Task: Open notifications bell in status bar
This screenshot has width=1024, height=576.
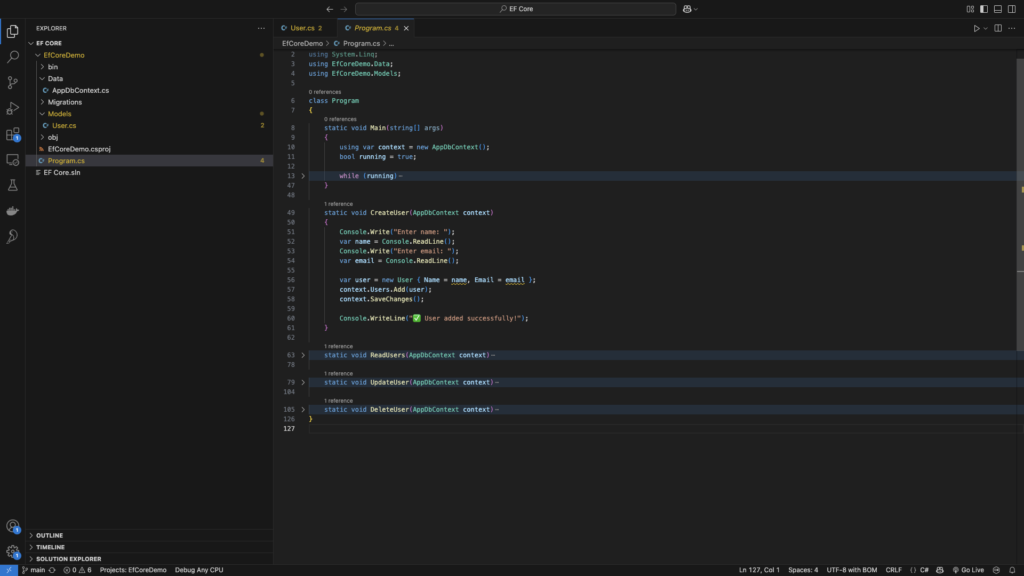Action: 1012,570
